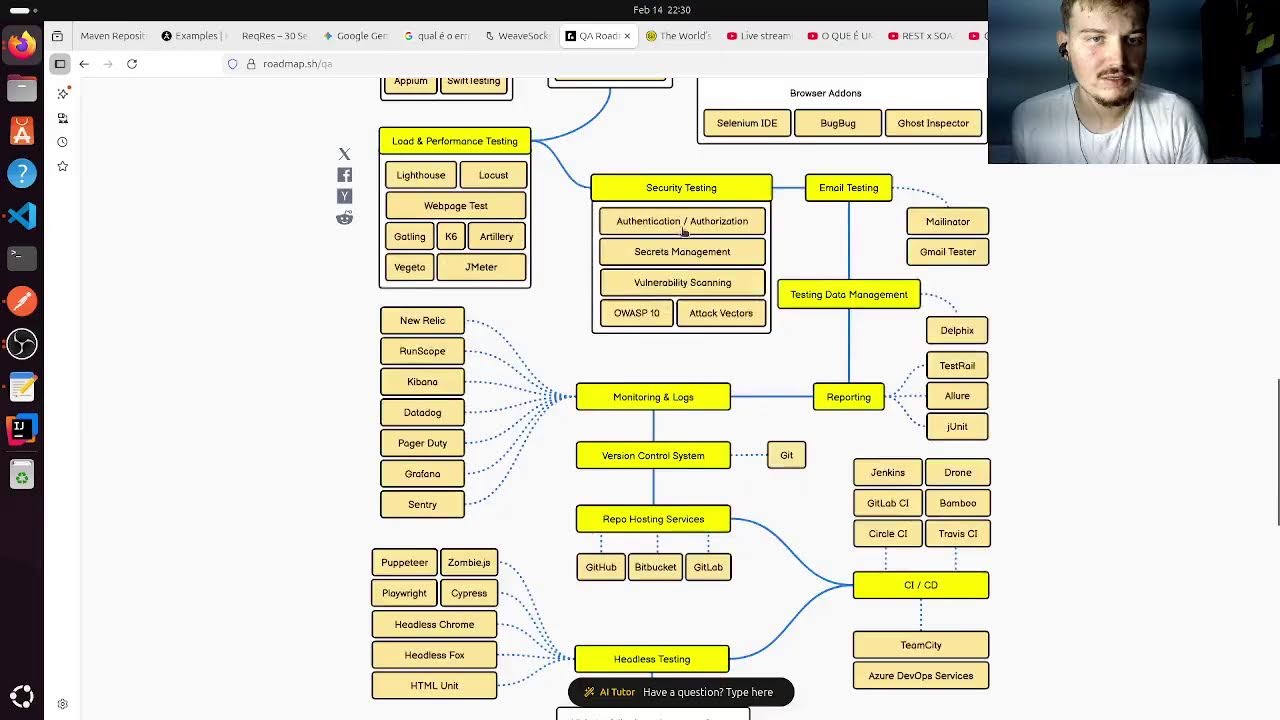This screenshot has width=1280, height=720.
Task: Open Ubuntu Software from the dock
Action: tap(22, 131)
